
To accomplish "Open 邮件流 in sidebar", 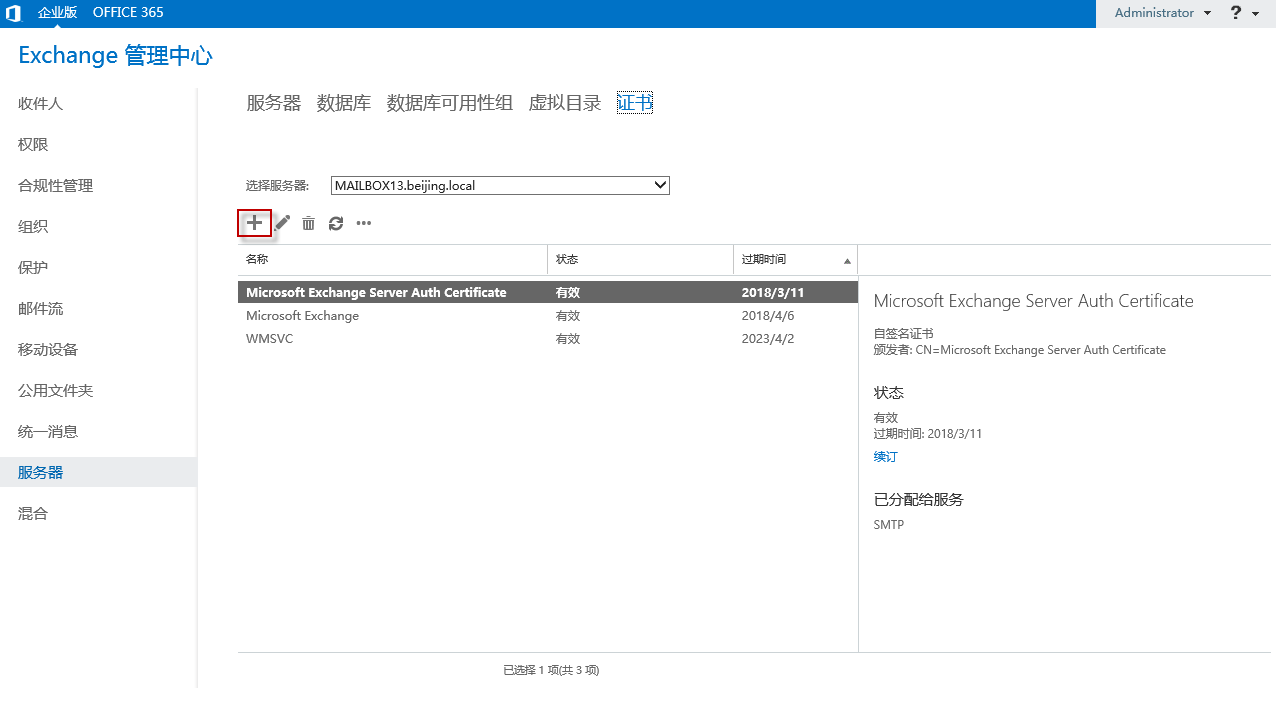I will click(x=41, y=309).
